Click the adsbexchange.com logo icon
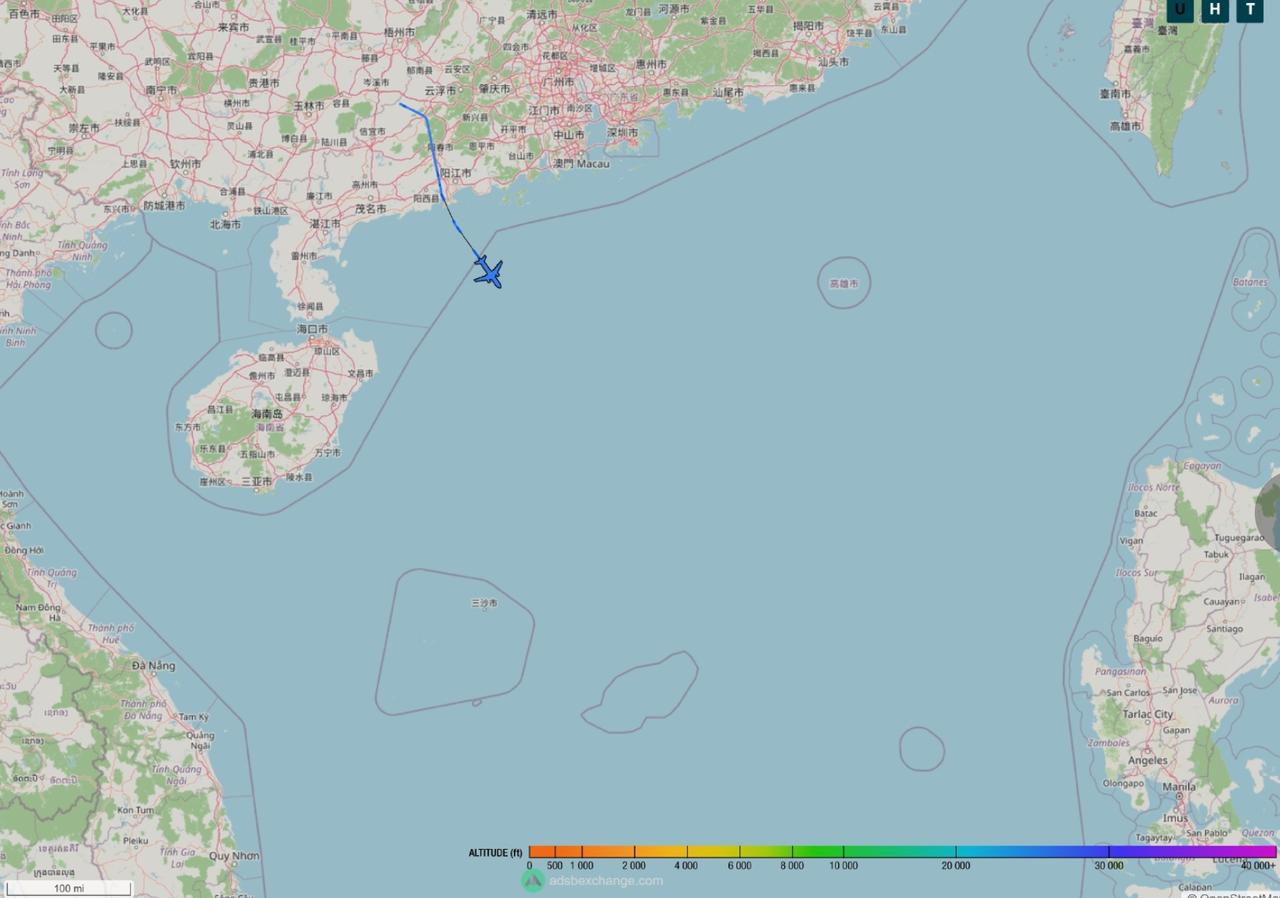Viewport: 1280px width, 898px height. tap(533, 880)
